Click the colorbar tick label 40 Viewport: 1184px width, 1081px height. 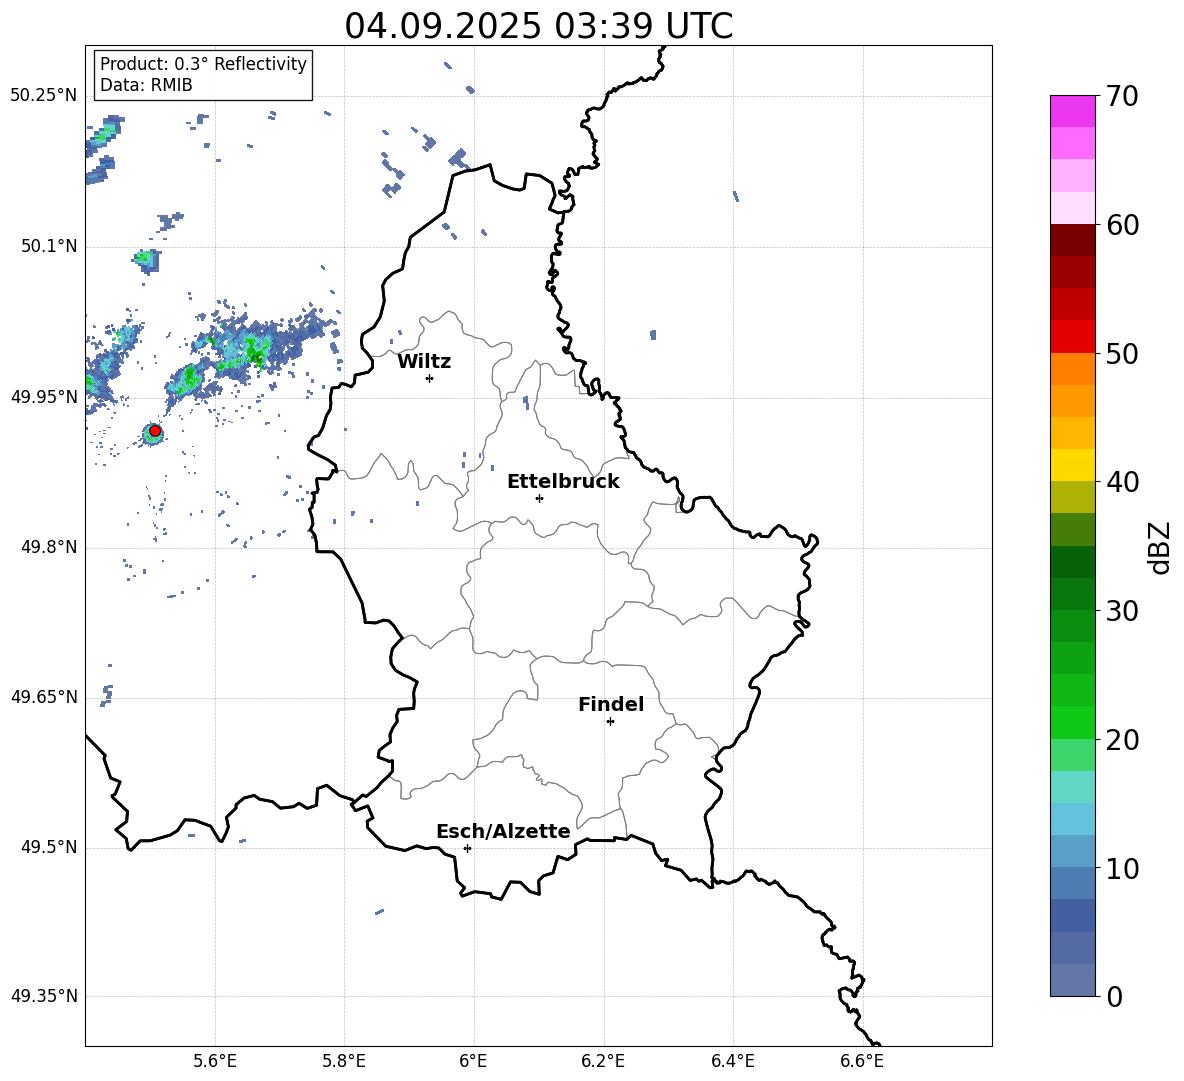1122,482
